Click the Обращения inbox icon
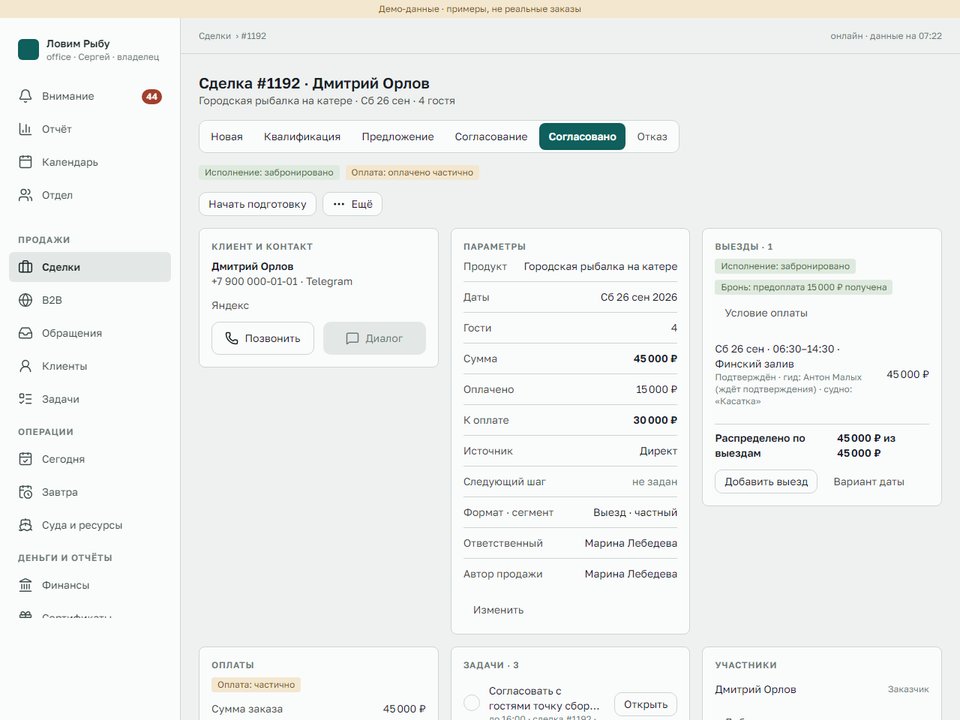The height and width of the screenshot is (720, 960). pyautogui.click(x=25, y=333)
